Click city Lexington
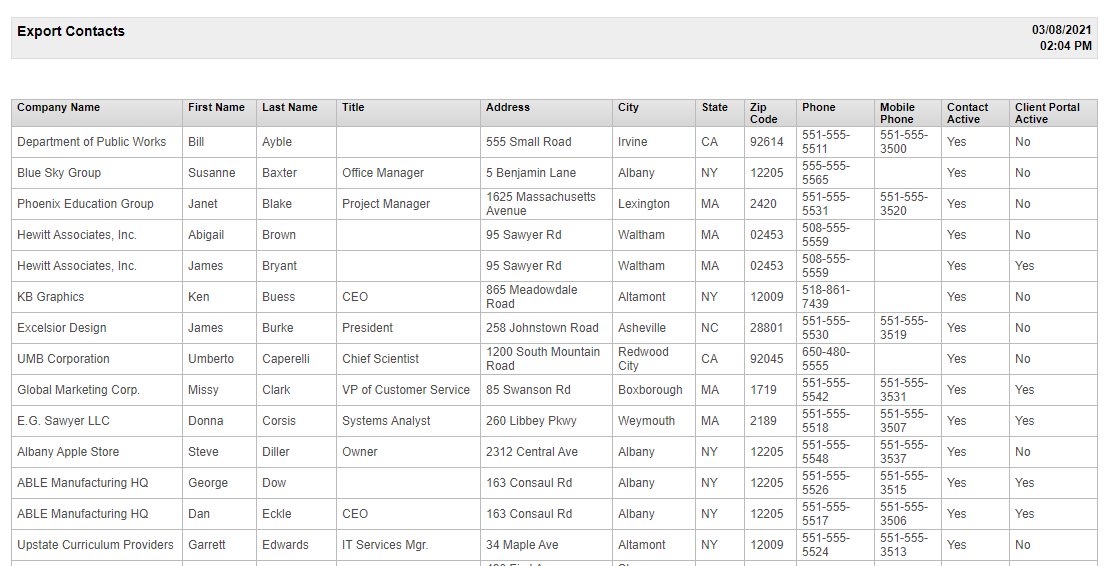 tap(644, 204)
